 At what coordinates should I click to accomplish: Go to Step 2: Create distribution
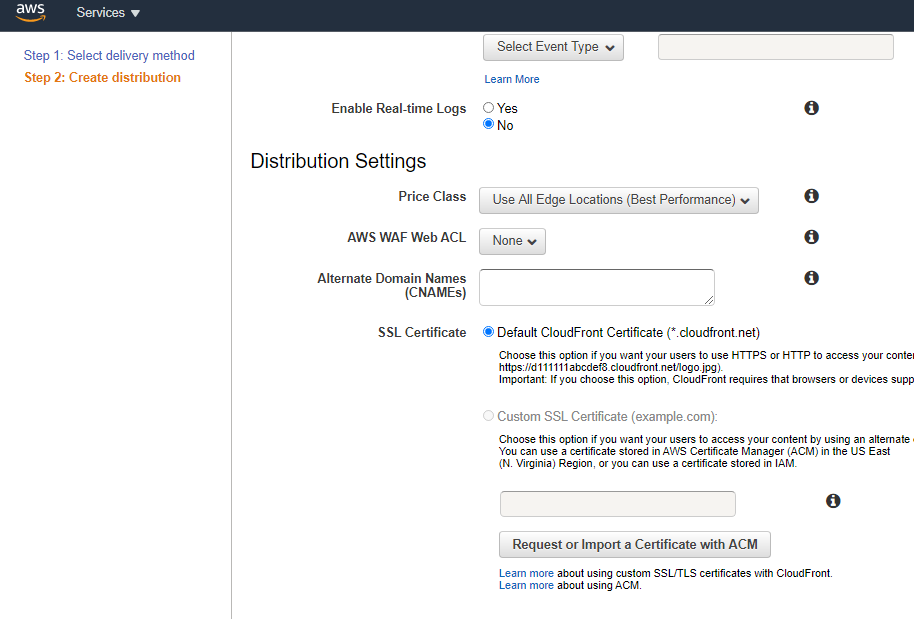pyautogui.click(x=103, y=78)
